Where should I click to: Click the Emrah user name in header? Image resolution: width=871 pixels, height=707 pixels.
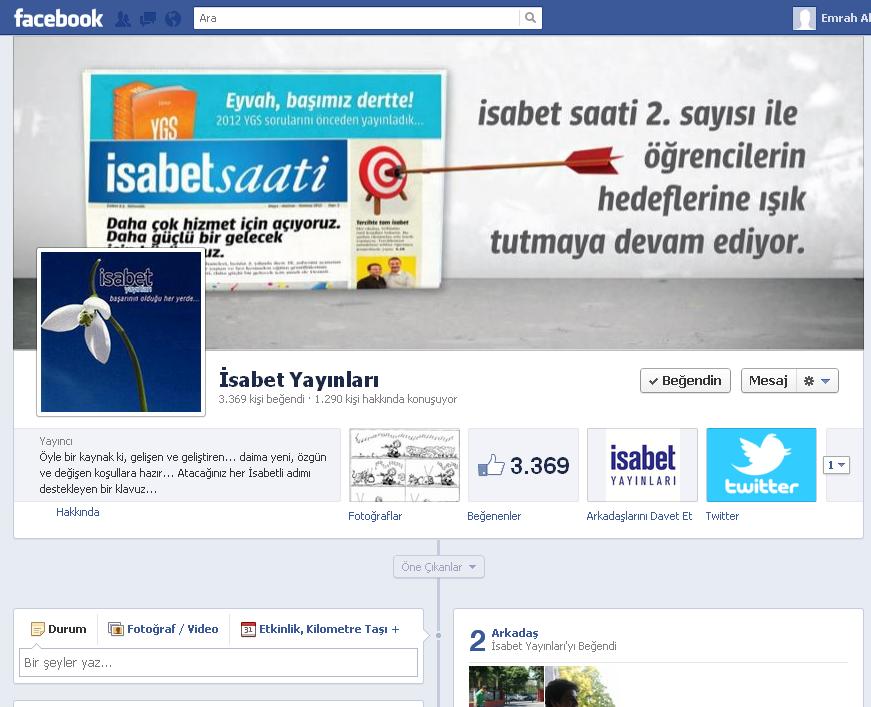coord(845,18)
